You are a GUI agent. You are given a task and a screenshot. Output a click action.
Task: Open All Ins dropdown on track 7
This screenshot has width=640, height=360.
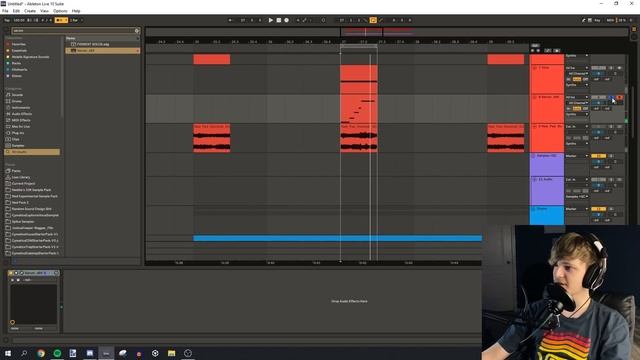(x=577, y=68)
